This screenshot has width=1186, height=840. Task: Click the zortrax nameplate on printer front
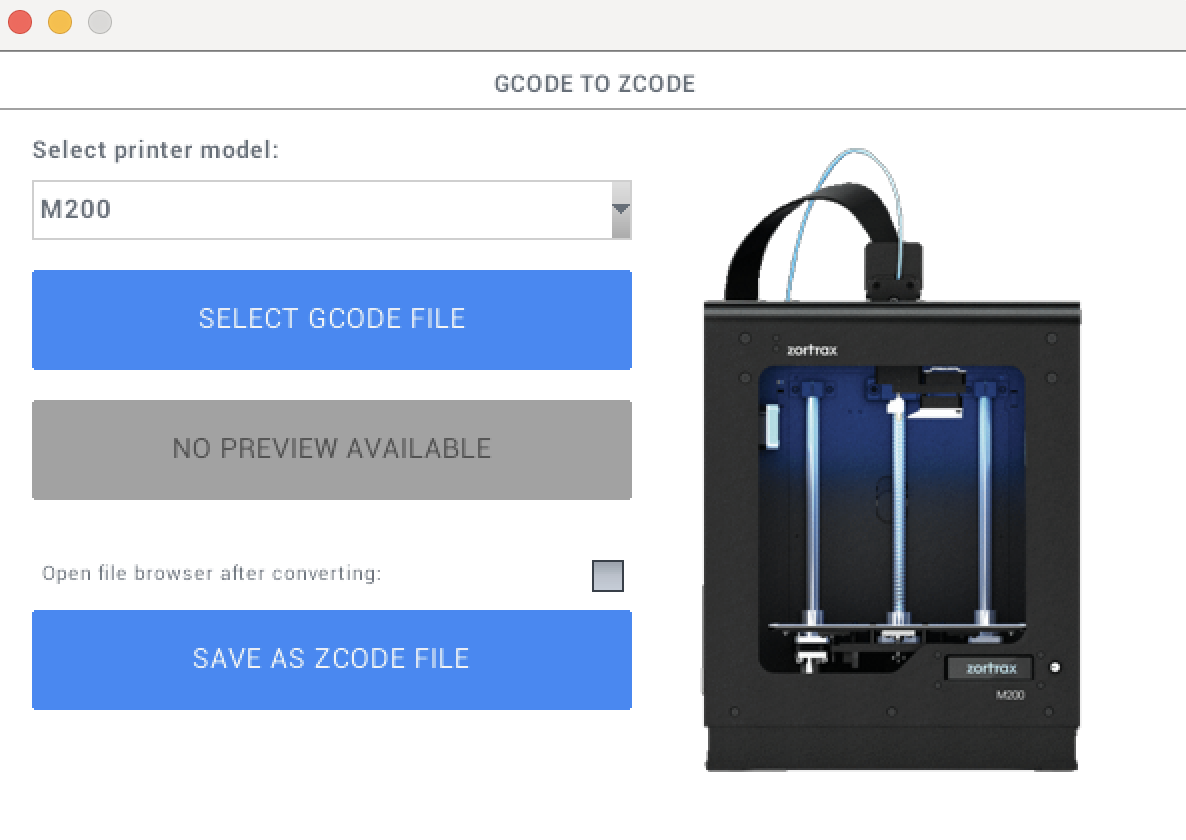(987, 667)
